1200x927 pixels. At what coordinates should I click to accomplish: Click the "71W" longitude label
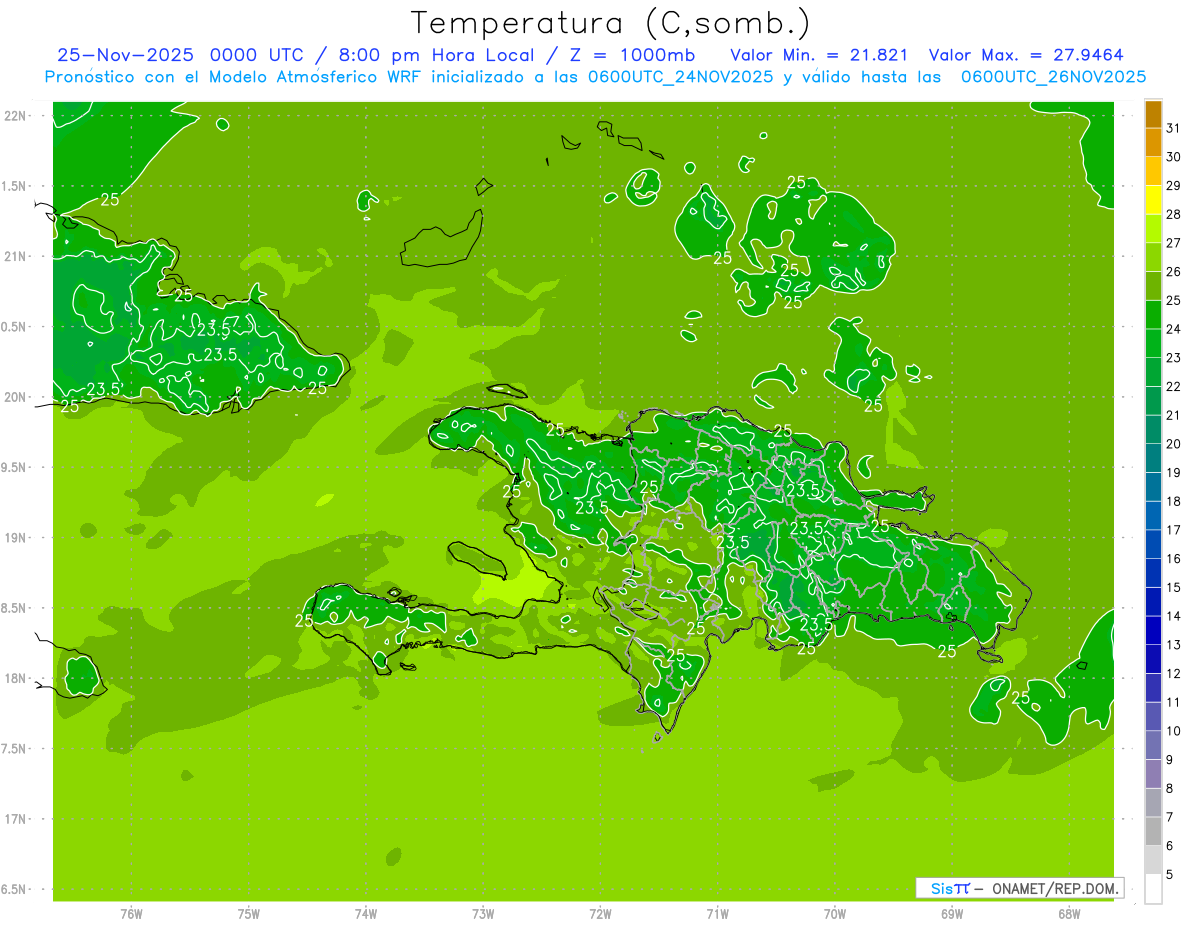pos(717,913)
